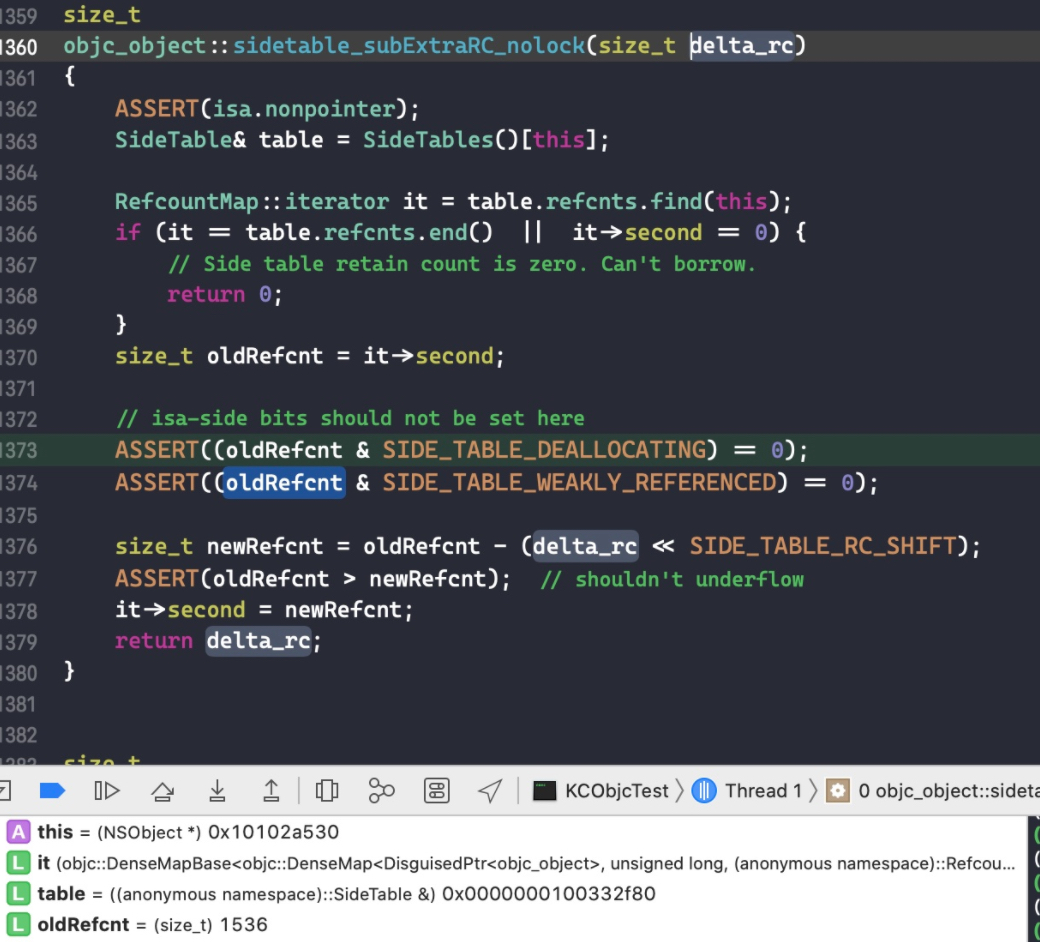This screenshot has height=942, width=1040.
Task: Click highlighted 'oldRefcnt' on line 1374
Action: [x=284, y=482]
